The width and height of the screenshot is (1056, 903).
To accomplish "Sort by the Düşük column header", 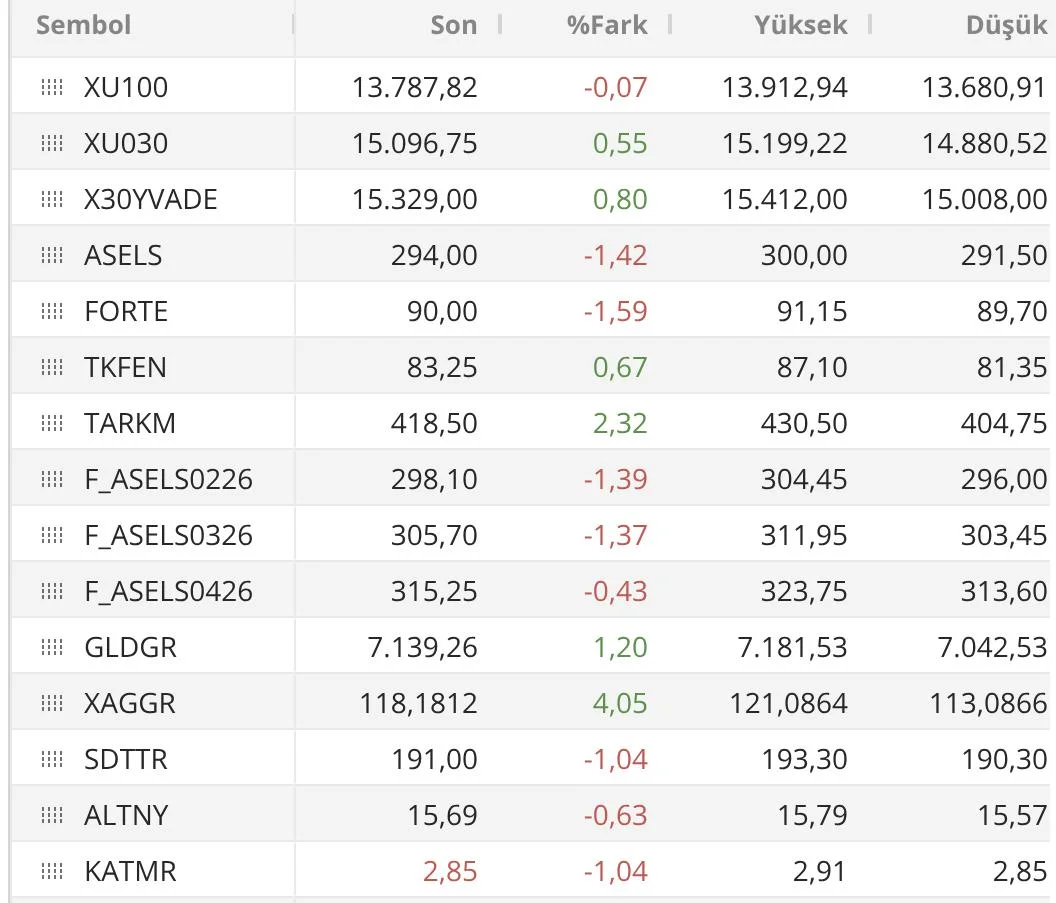I will [x=1005, y=26].
